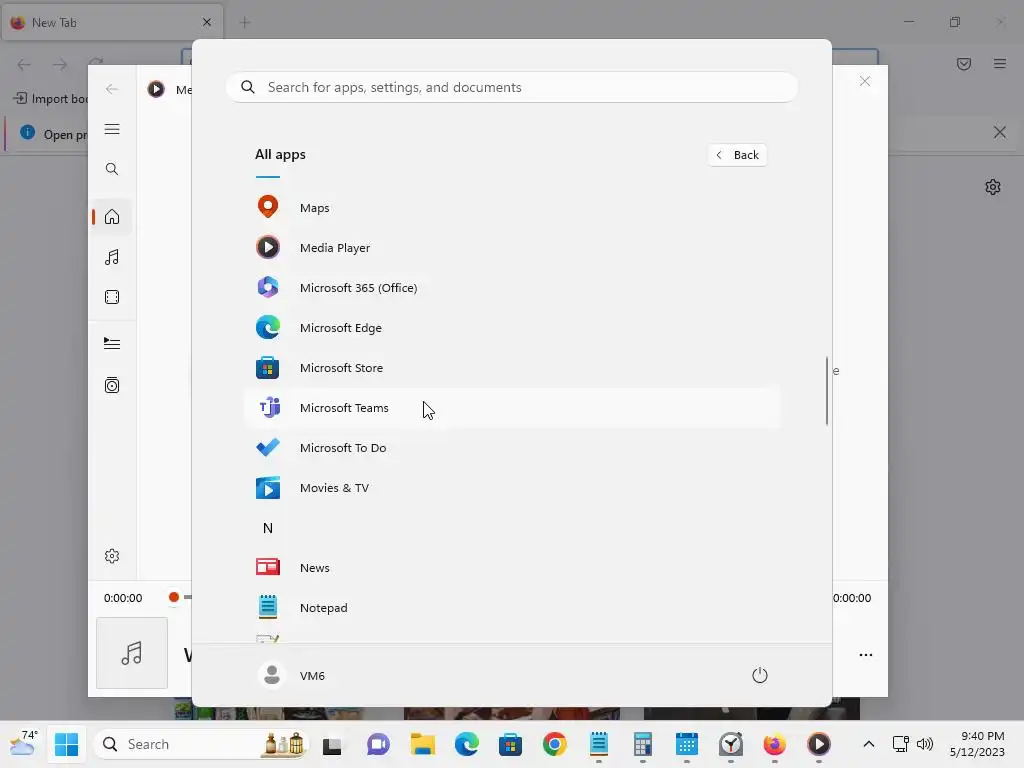Open Google Chrome from the taskbar
This screenshot has width=1024, height=768.
[554, 744]
